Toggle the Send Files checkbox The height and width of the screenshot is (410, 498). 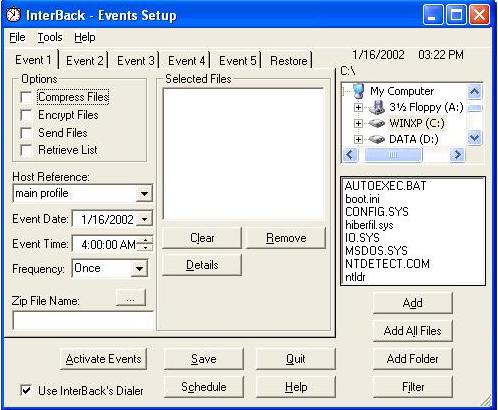click(x=26, y=133)
